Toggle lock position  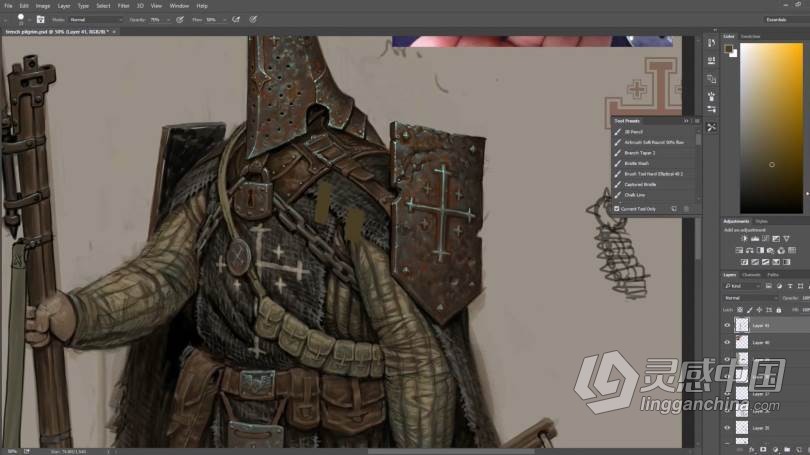point(759,310)
